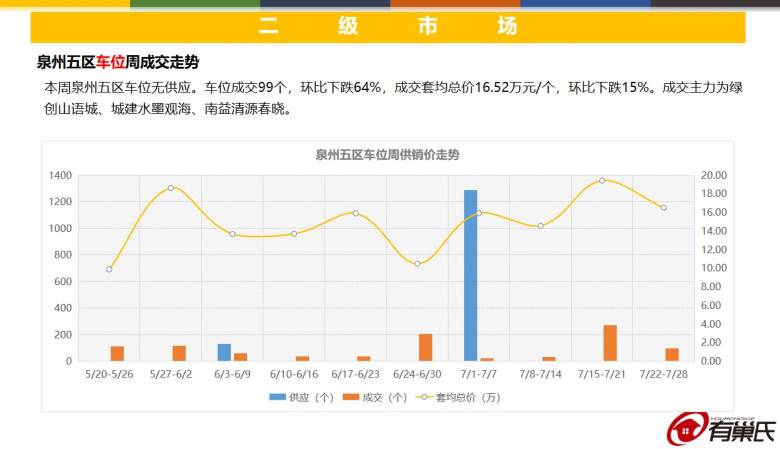Screen dimensions: 780x449
Task: Pick the price line point at 6/3-6/9
Action: (x=232, y=234)
